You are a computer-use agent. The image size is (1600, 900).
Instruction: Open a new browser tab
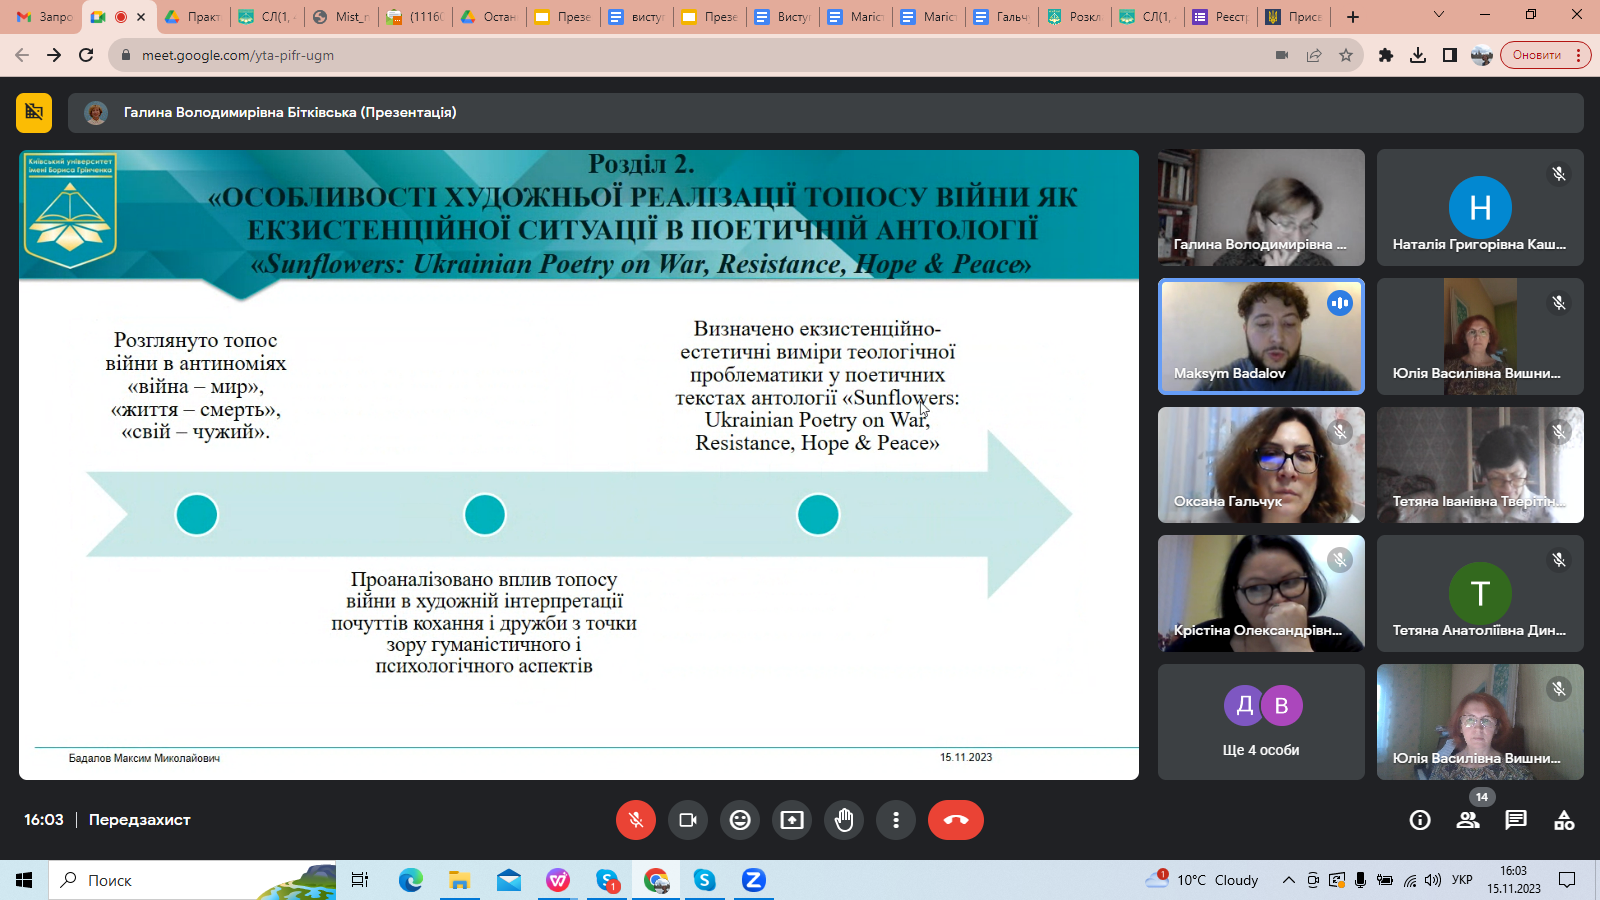click(x=1353, y=17)
